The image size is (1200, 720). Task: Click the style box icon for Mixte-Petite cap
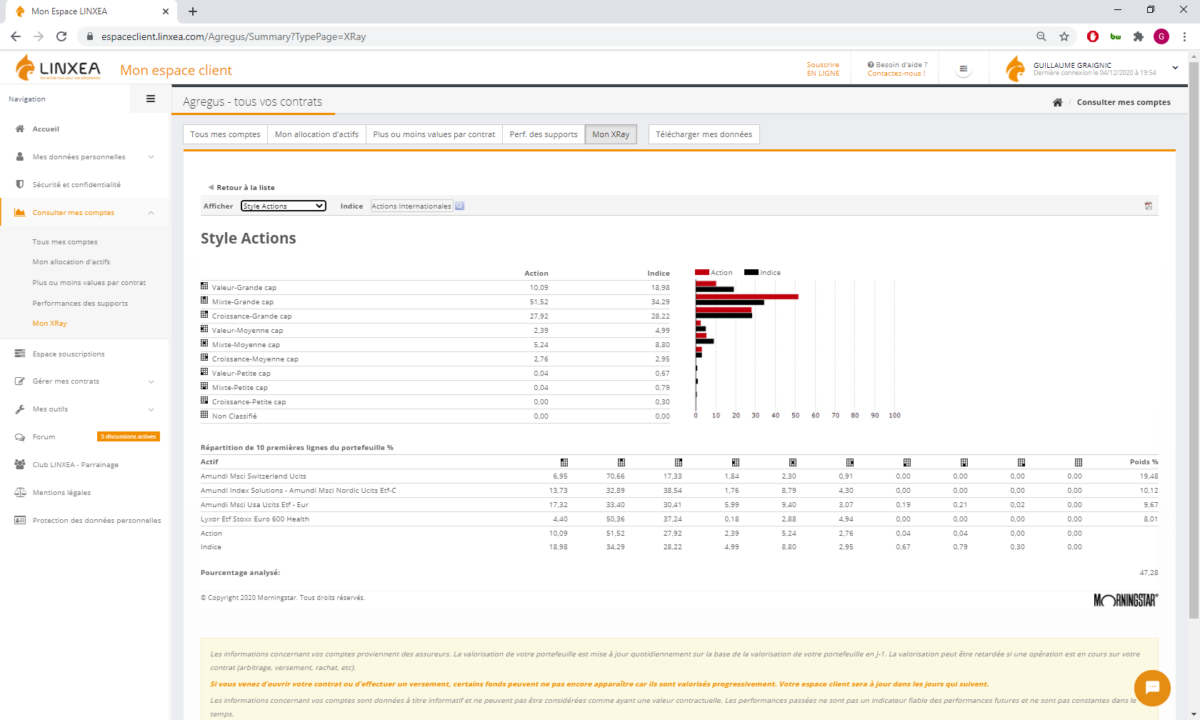(x=204, y=387)
